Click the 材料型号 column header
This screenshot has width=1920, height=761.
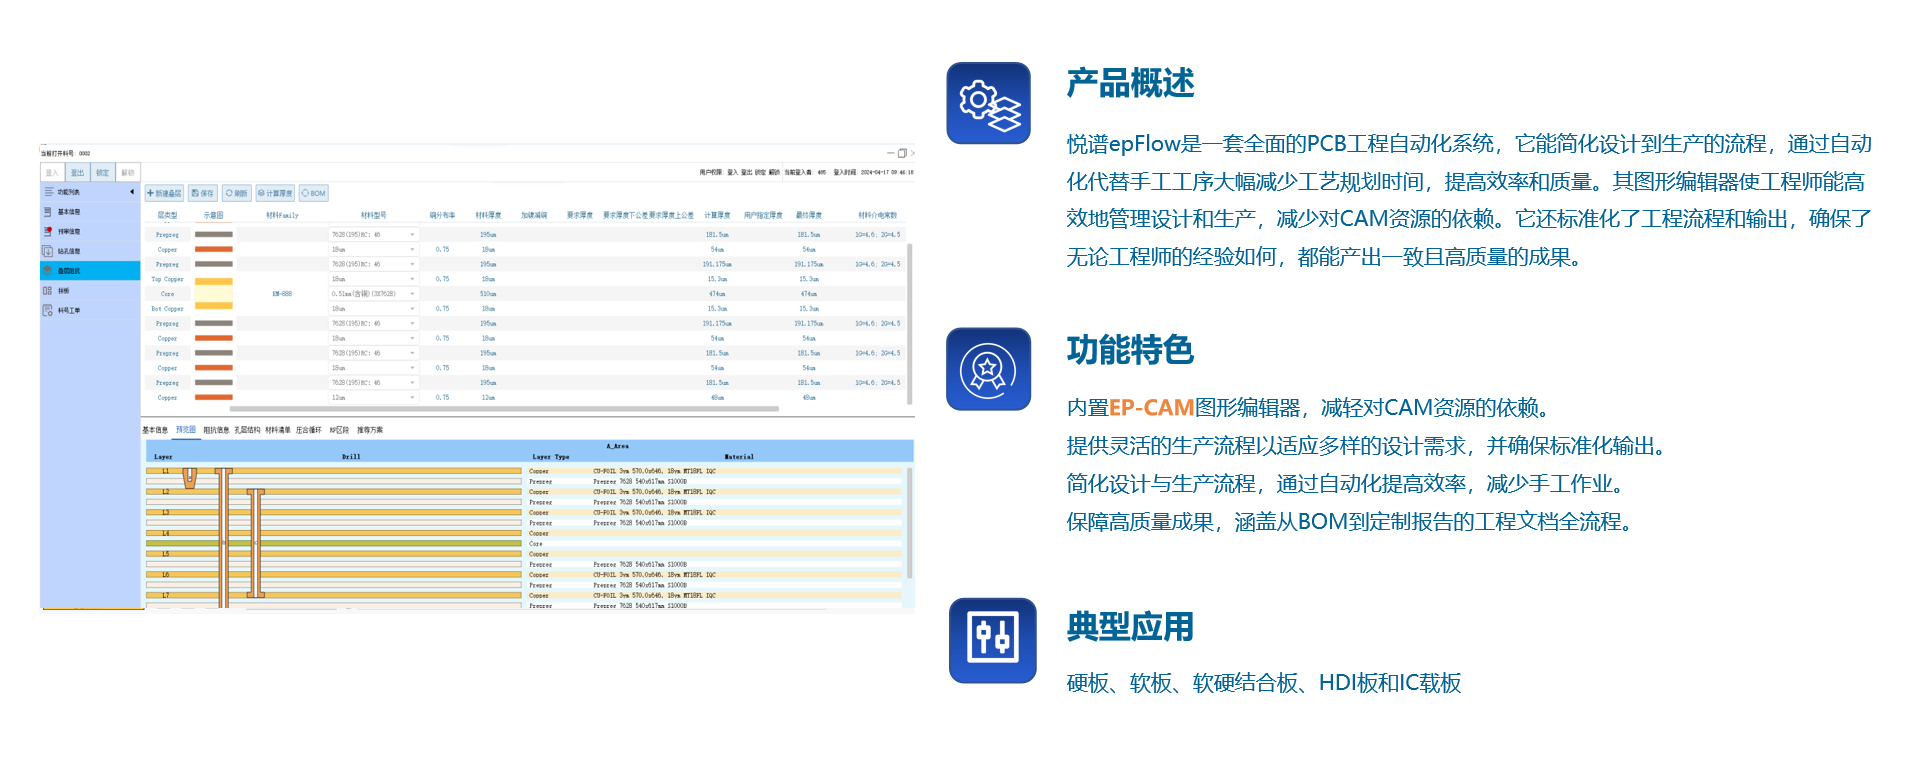pyautogui.click(x=373, y=215)
